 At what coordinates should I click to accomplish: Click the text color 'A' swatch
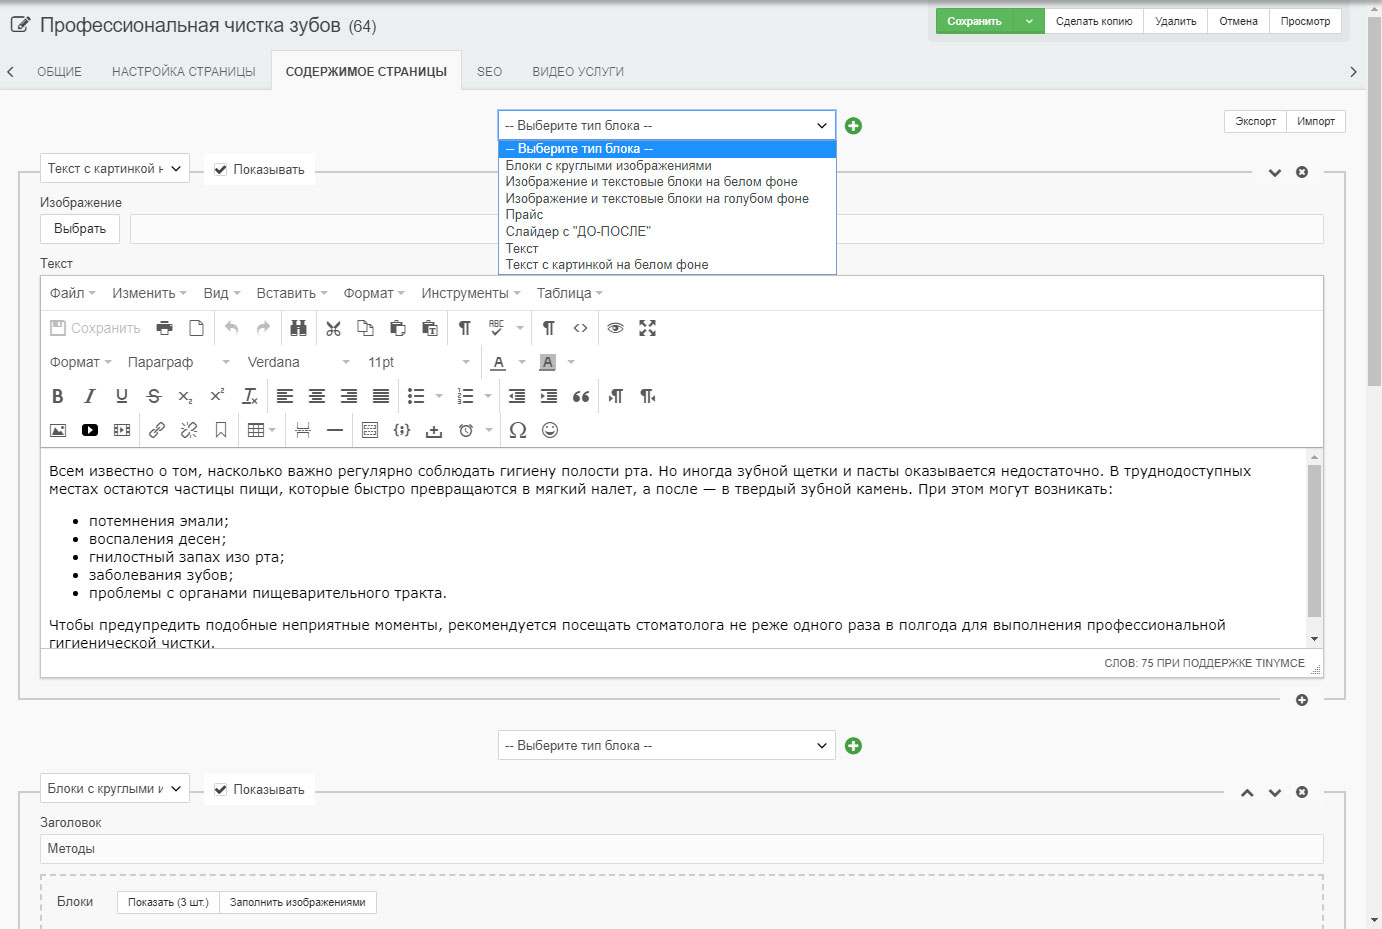499,362
